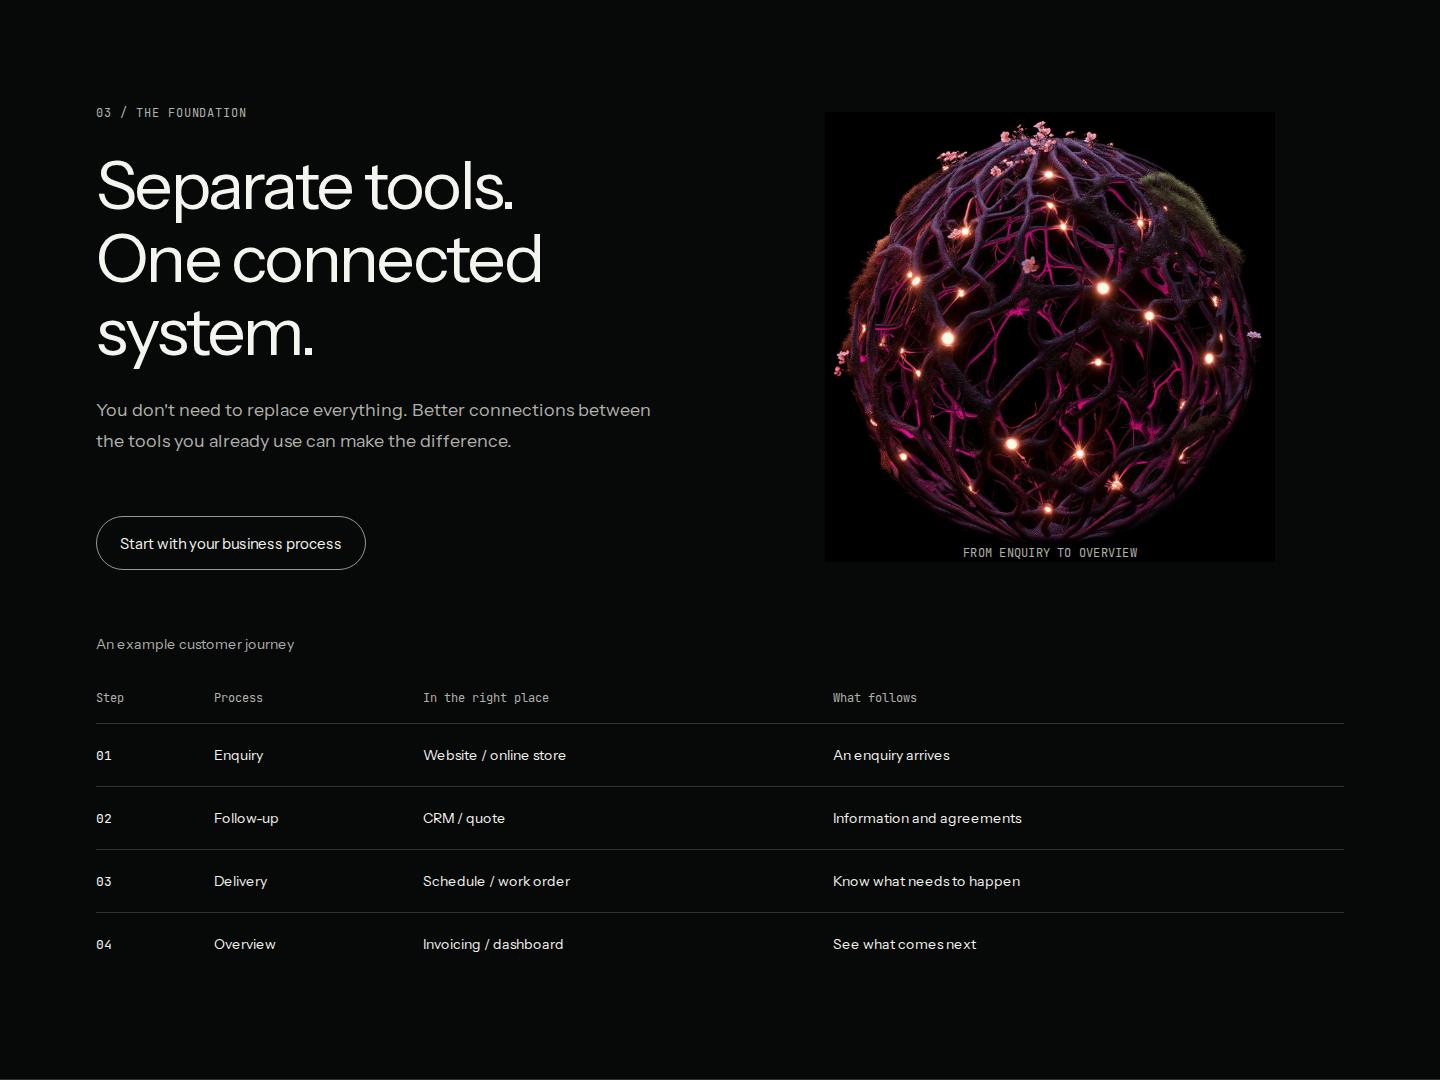The height and width of the screenshot is (1080, 1440).
Task: Select the 'See what comes next' cell
Action: pyautogui.click(x=904, y=944)
